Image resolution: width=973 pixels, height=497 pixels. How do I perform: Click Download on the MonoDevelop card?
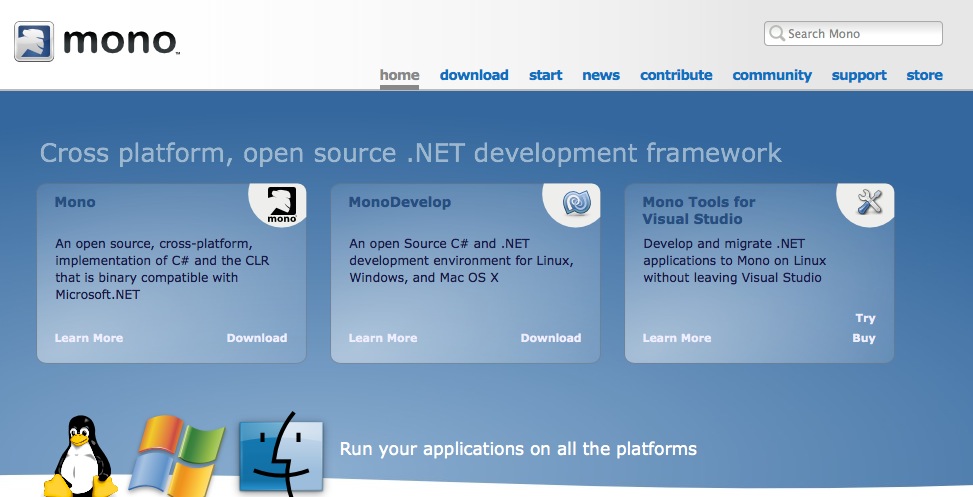click(551, 338)
